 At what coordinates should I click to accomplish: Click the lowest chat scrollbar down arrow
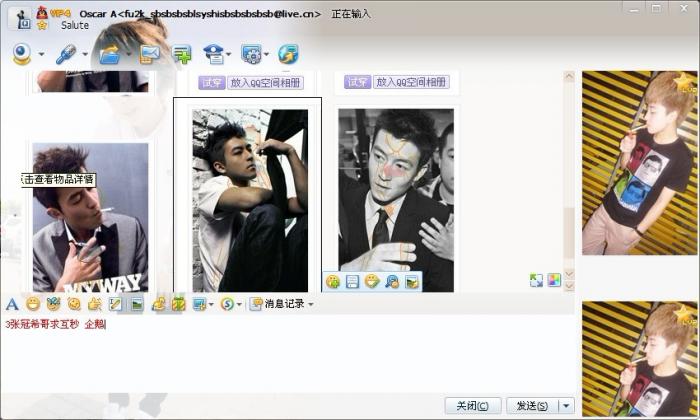[569, 285]
